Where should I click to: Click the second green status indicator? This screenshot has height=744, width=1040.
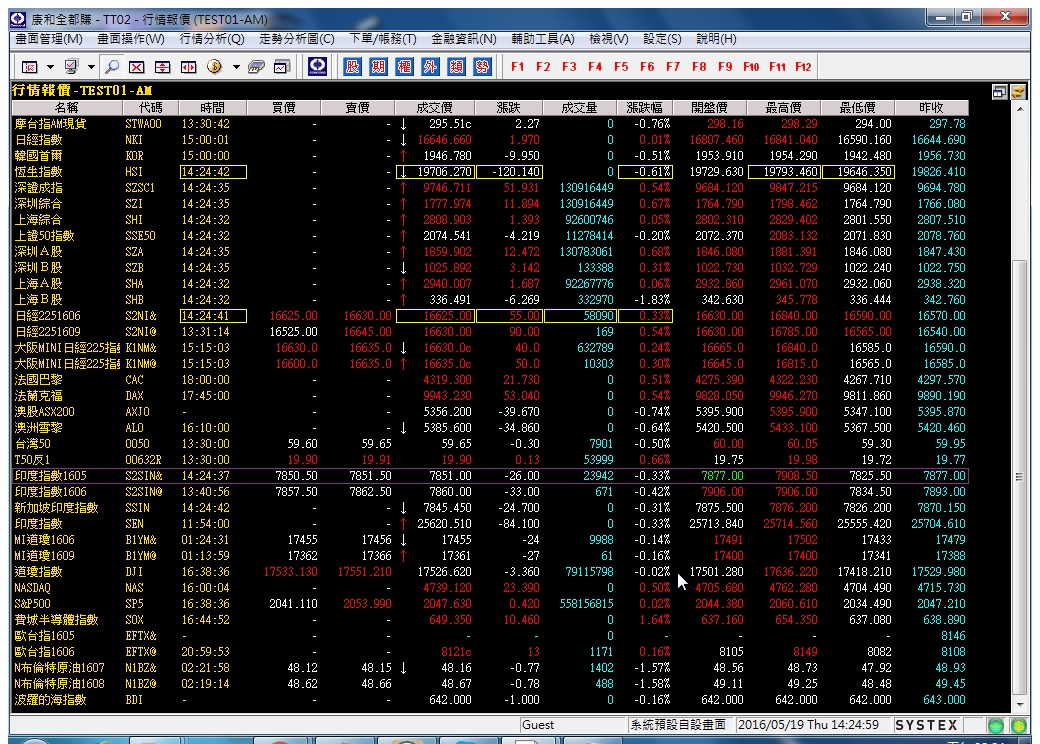[x=1019, y=725]
